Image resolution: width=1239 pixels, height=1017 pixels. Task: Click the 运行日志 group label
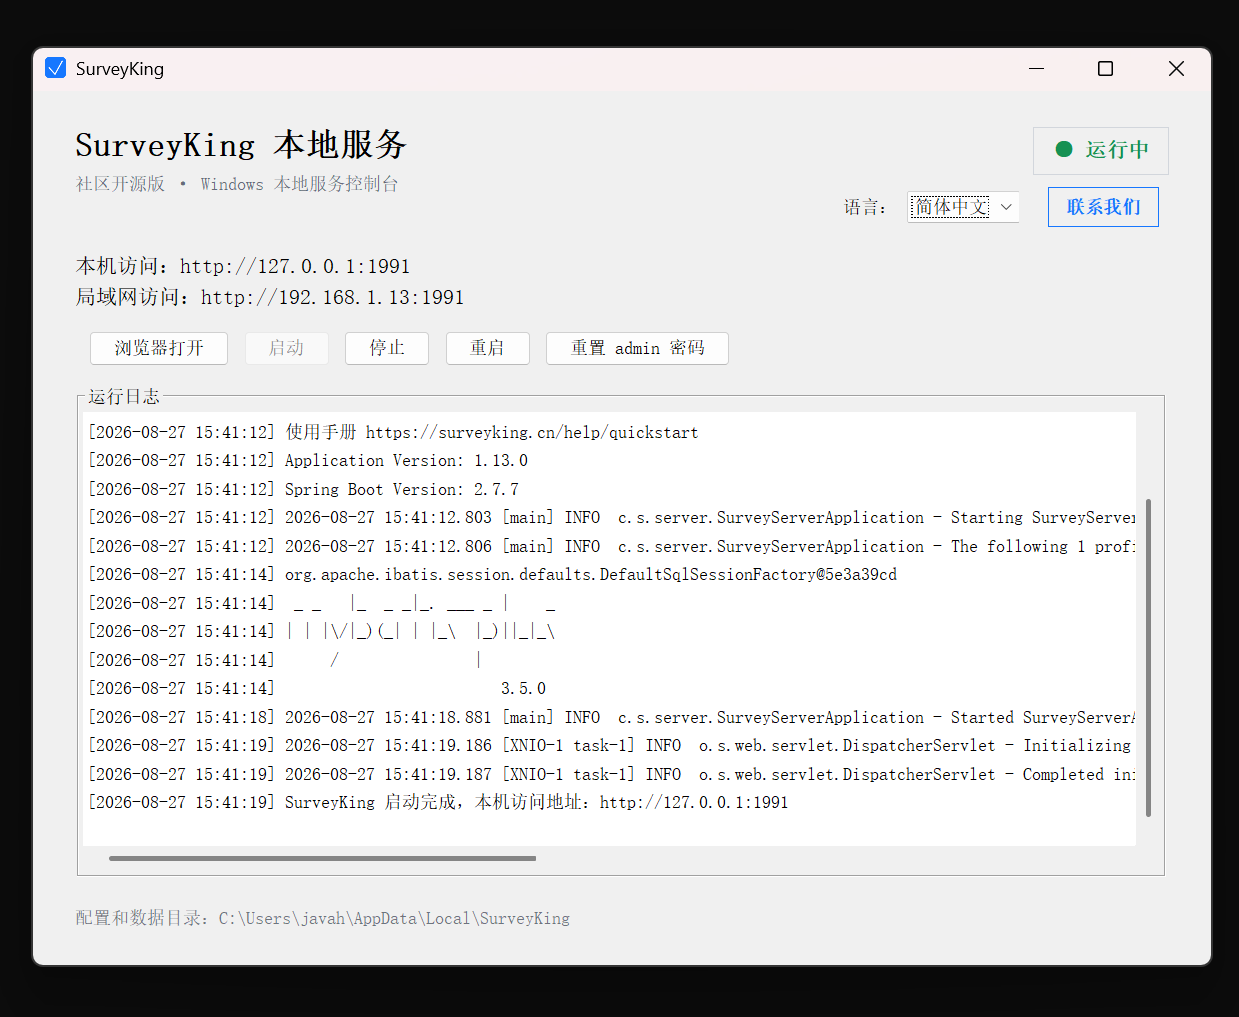click(124, 396)
